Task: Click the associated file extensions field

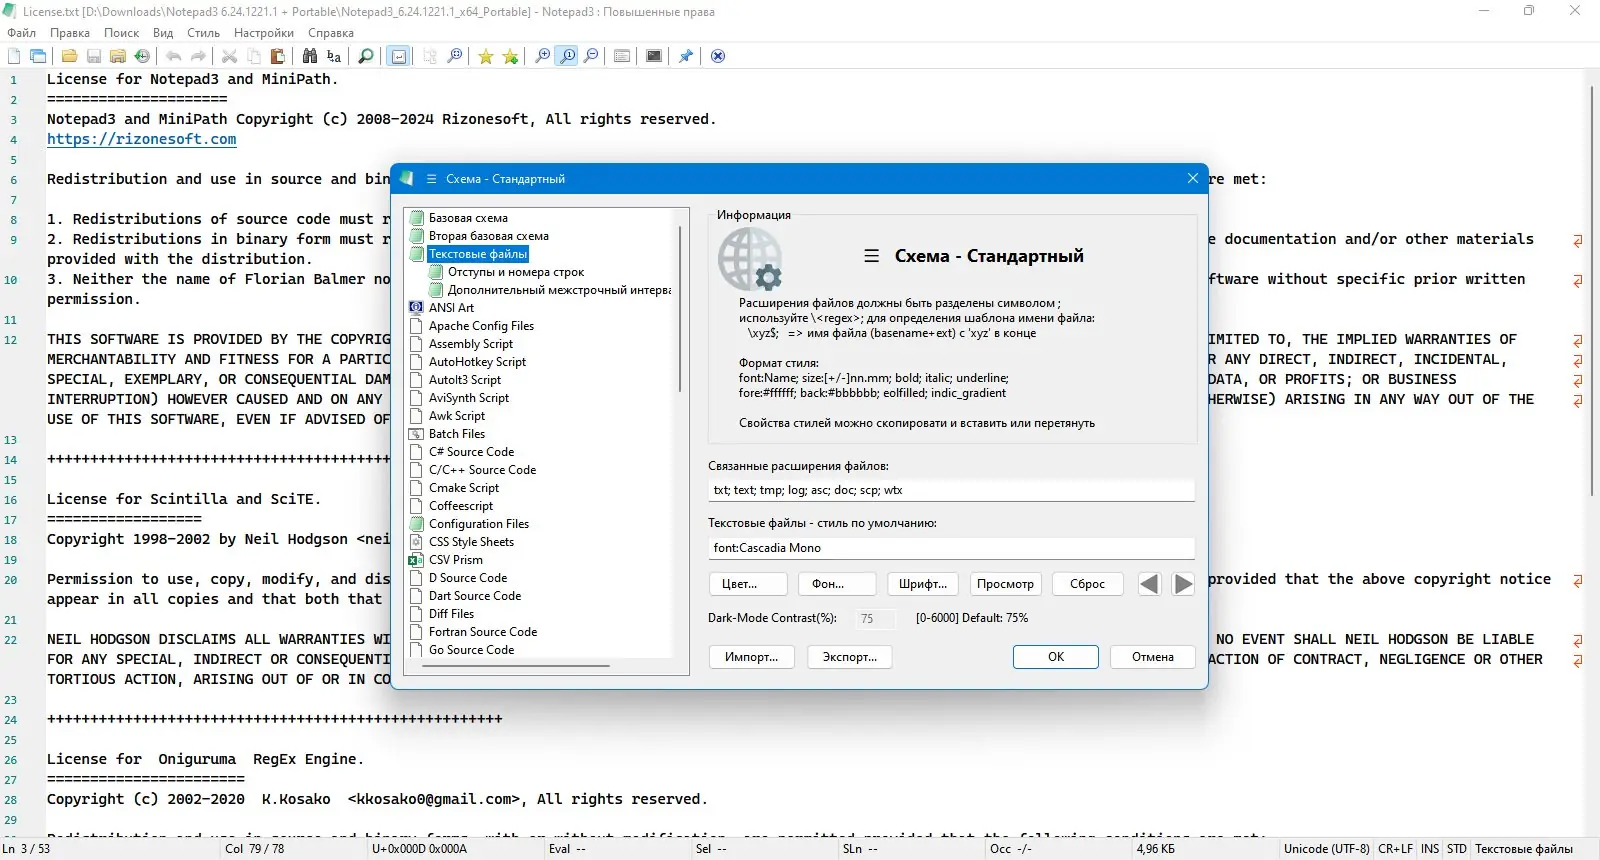Action: pyautogui.click(x=951, y=490)
